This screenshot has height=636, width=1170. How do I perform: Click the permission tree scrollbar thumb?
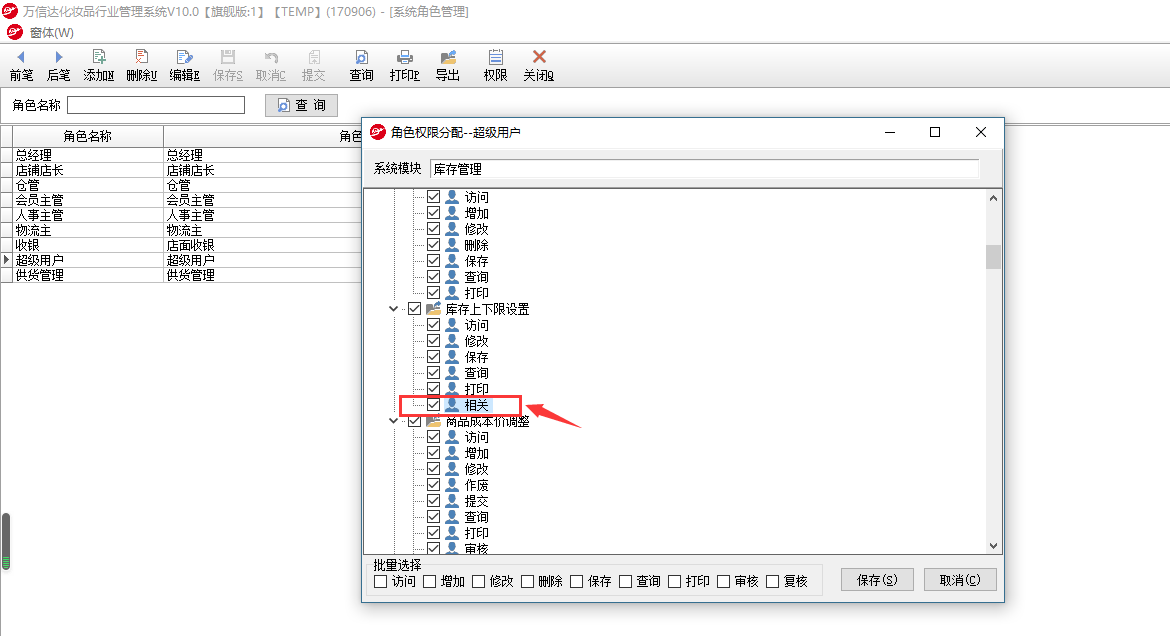point(993,256)
